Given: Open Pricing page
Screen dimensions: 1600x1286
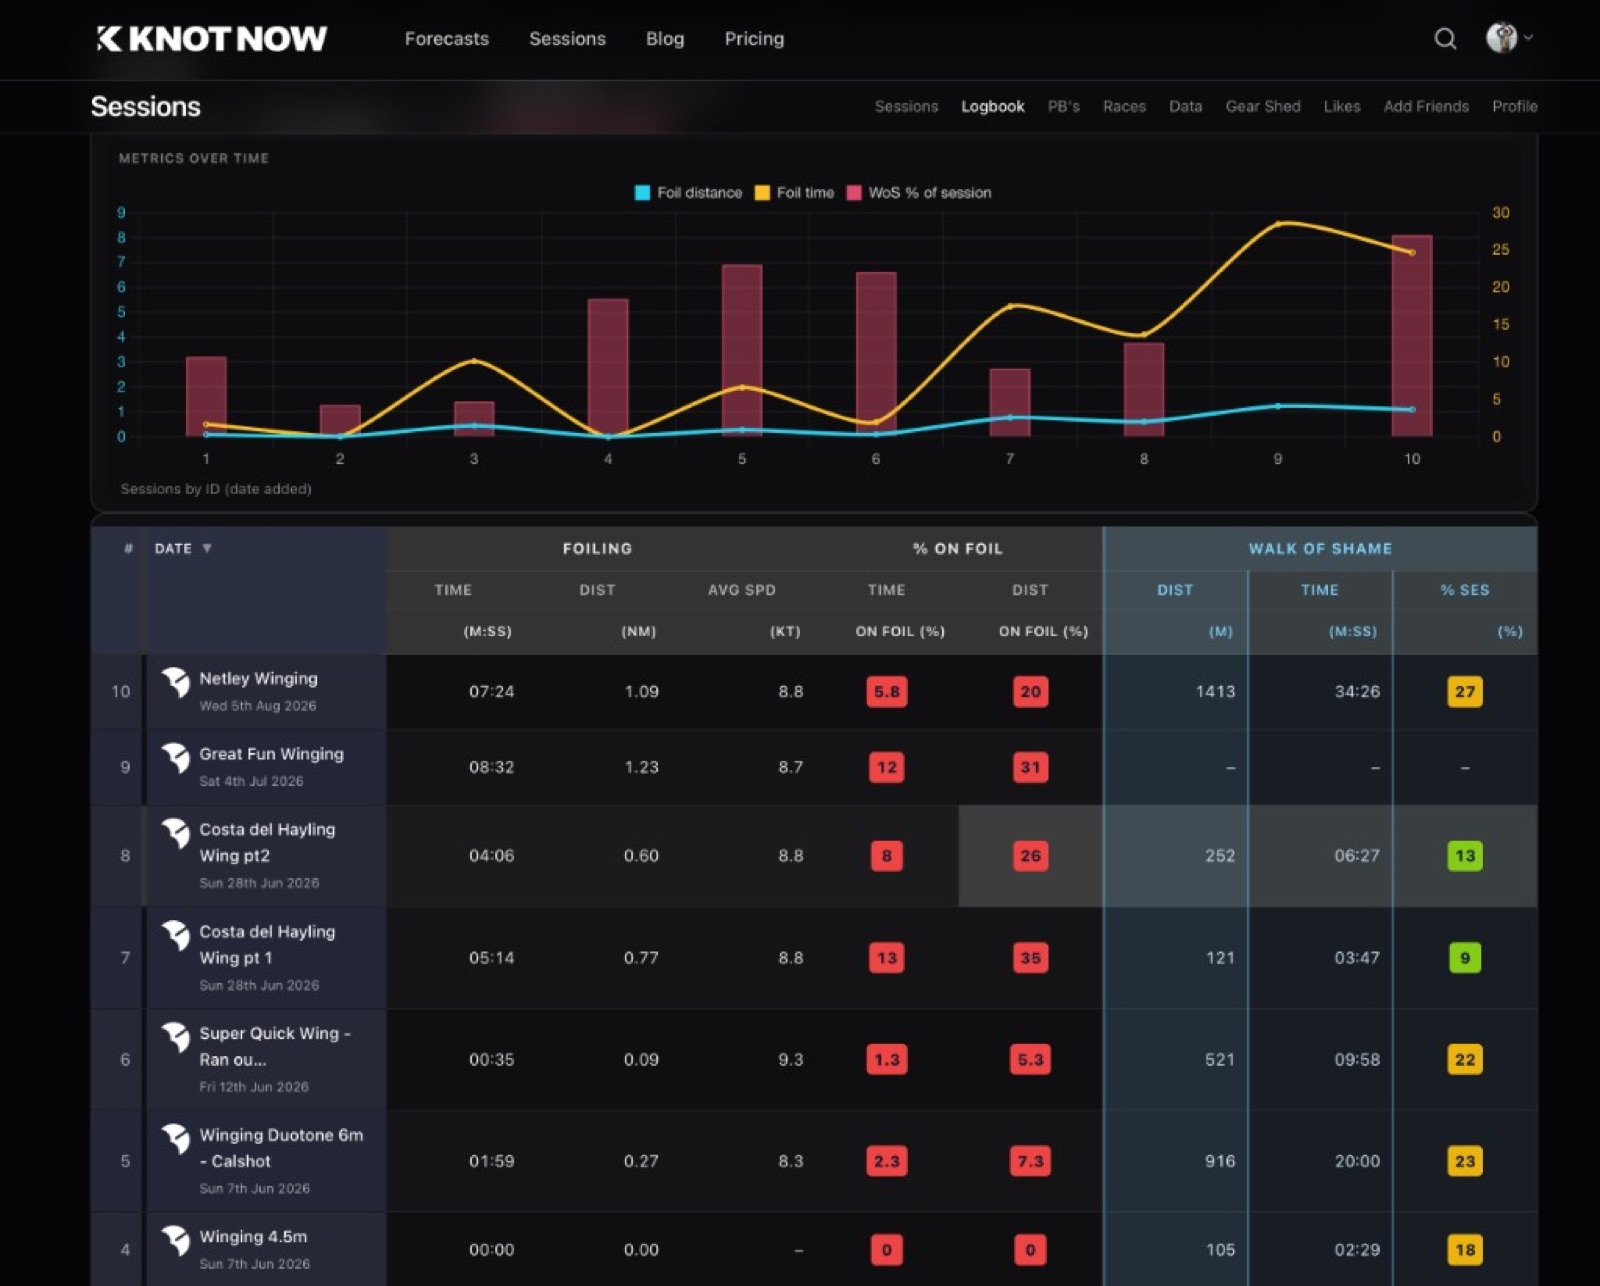Looking at the screenshot, I should (x=754, y=39).
